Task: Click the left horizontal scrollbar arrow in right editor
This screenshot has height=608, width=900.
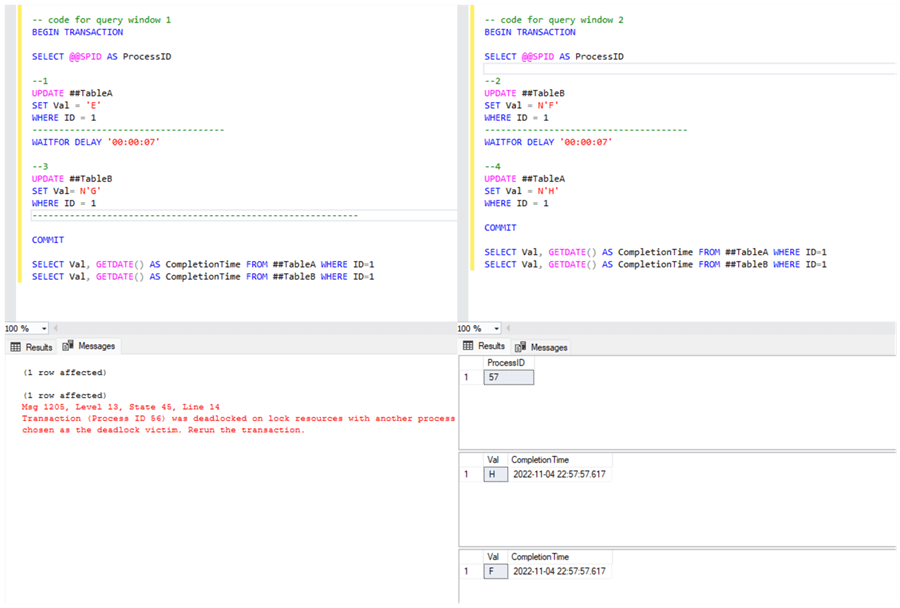Action: [509, 328]
